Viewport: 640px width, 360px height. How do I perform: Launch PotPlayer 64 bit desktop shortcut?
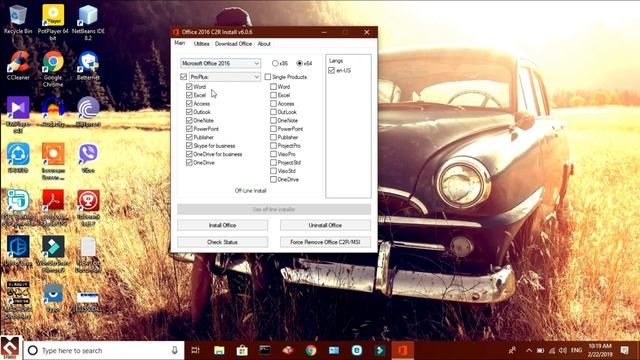(53, 21)
